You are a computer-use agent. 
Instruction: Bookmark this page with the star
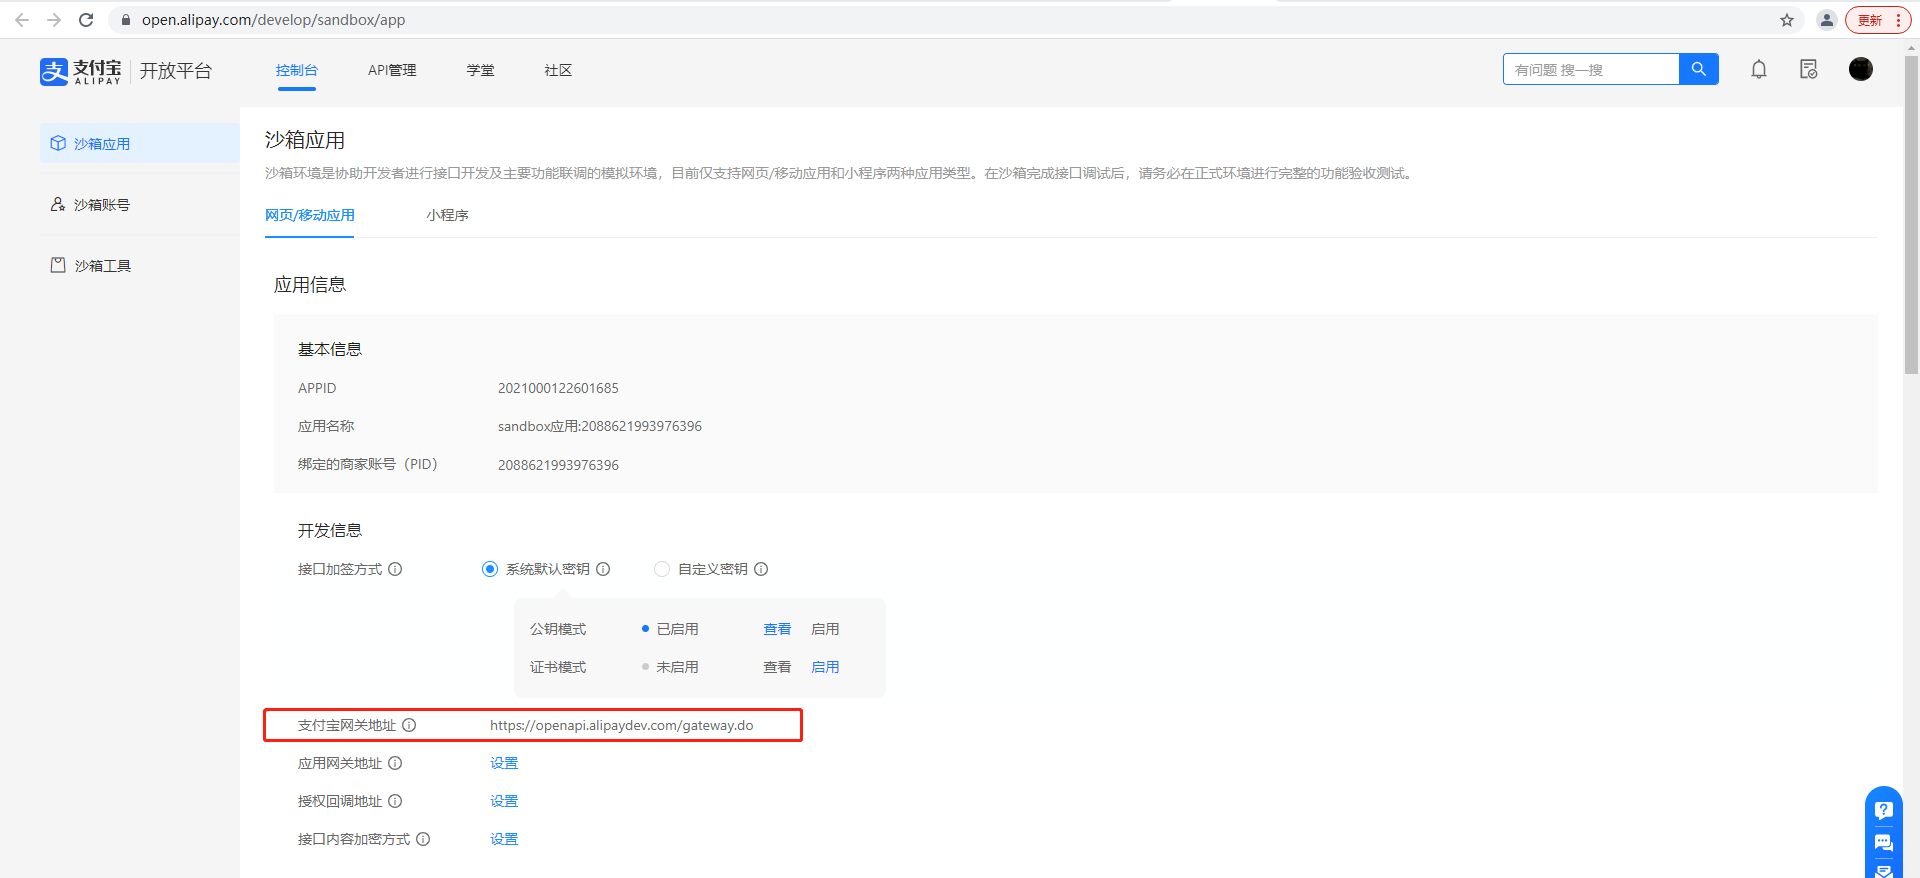point(1787,20)
